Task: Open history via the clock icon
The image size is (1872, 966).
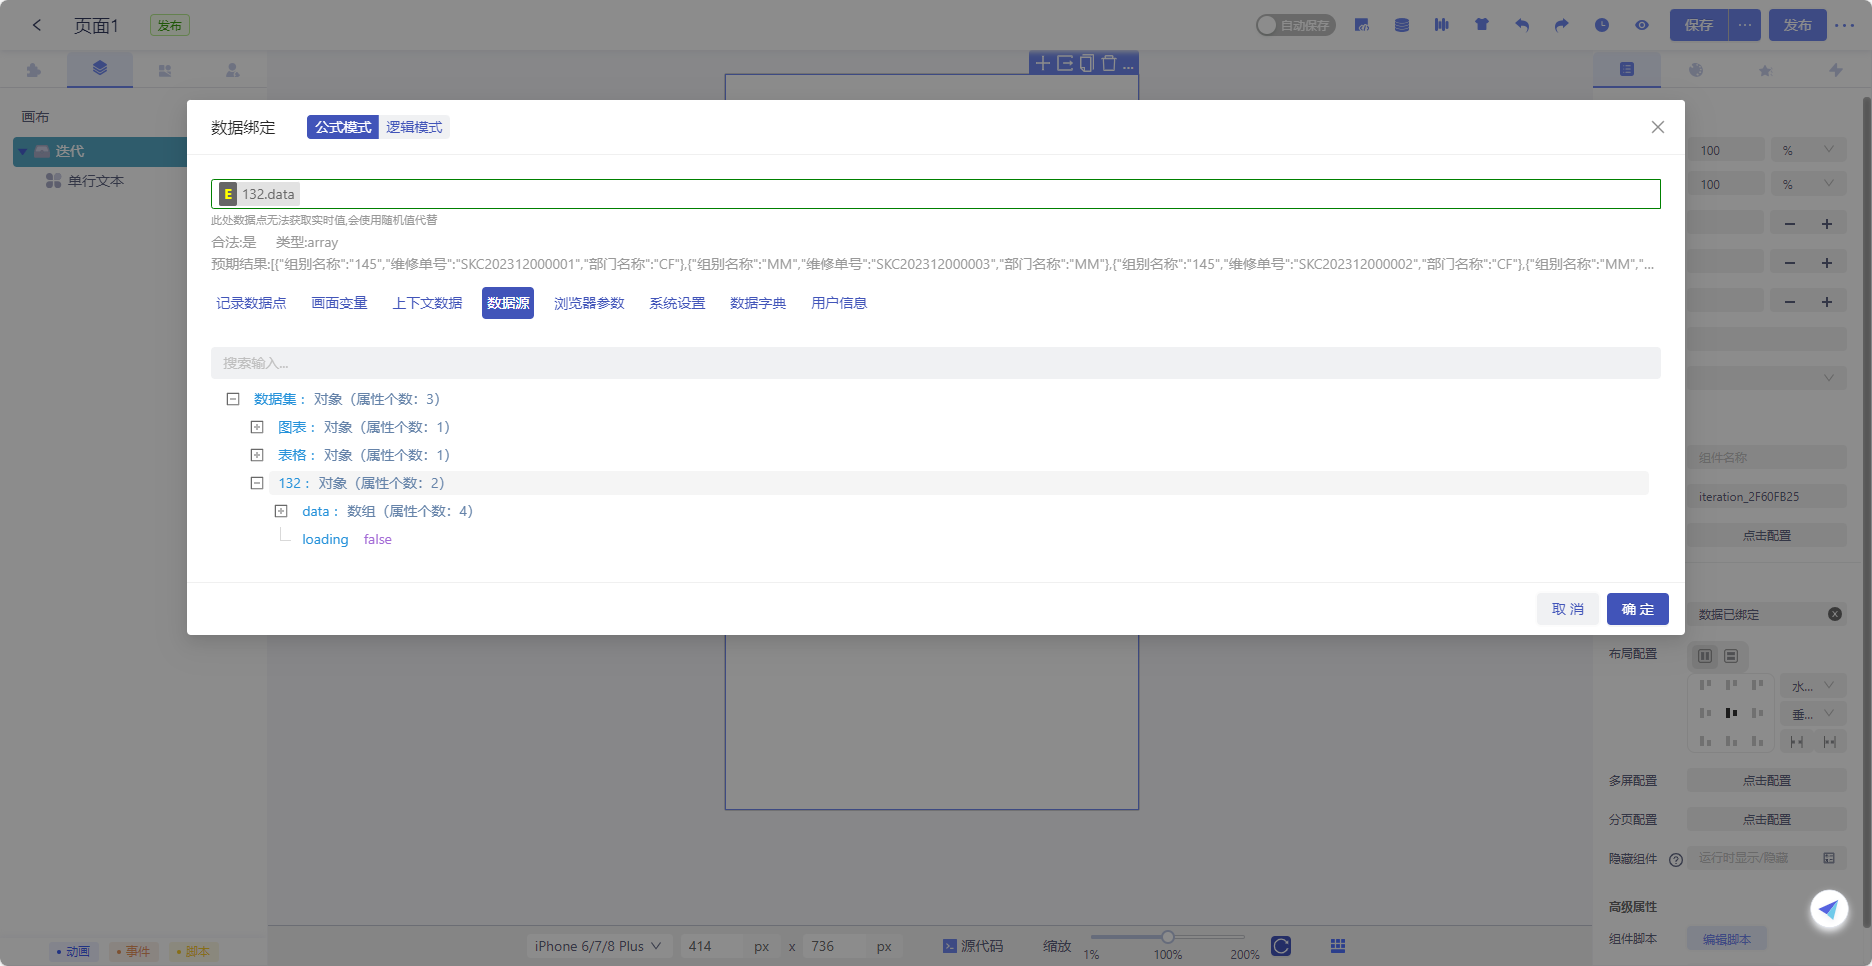Action: [x=1602, y=25]
